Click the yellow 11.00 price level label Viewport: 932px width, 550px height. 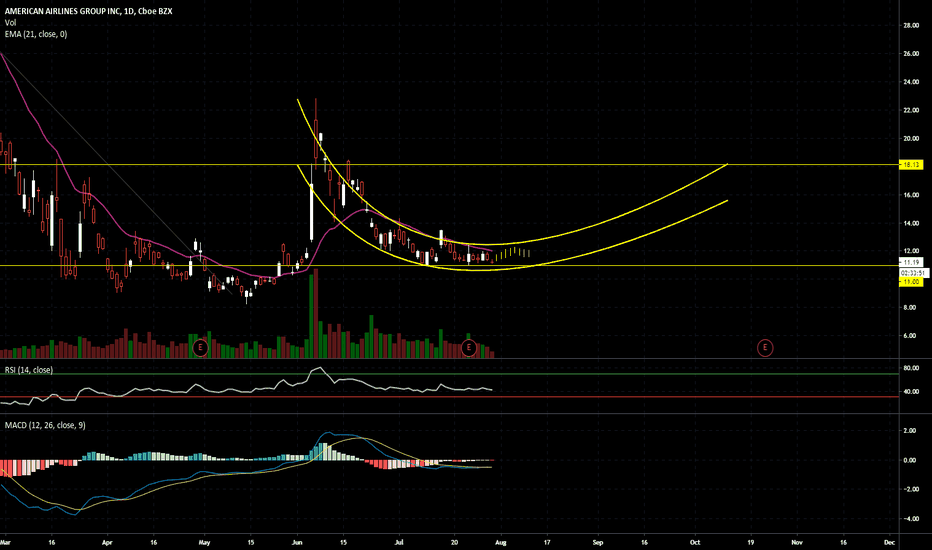(x=911, y=282)
